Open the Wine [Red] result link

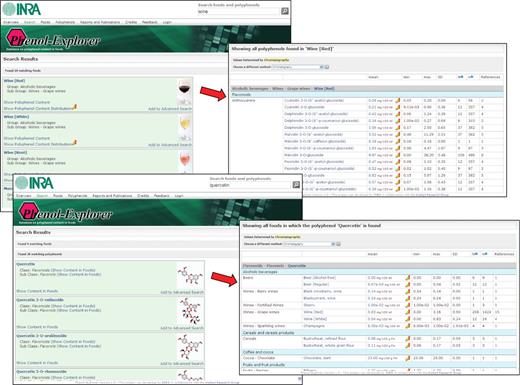14,81
